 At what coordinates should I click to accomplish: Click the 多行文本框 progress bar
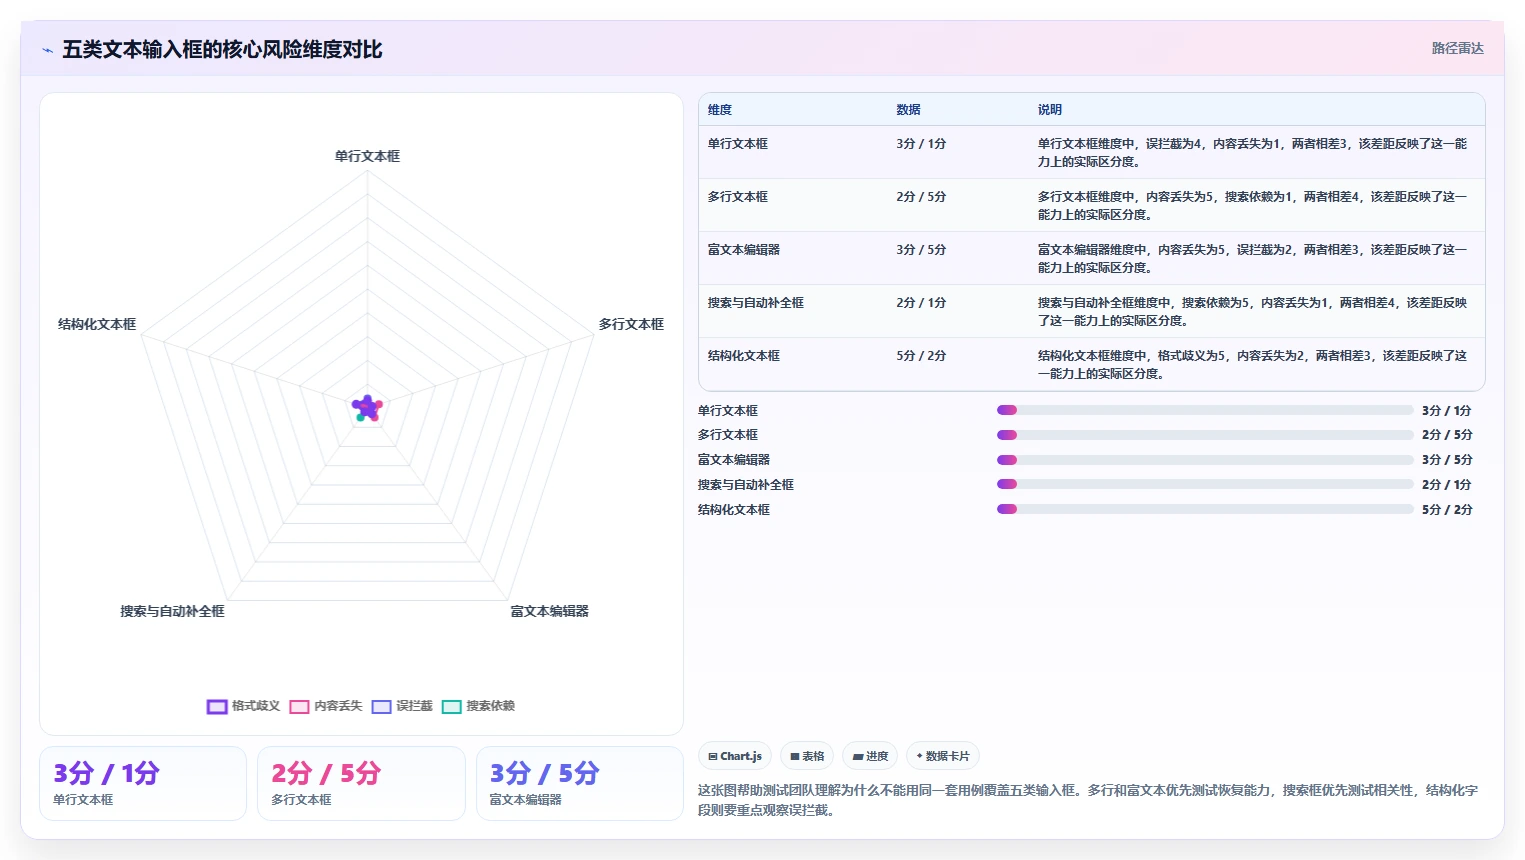1205,435
